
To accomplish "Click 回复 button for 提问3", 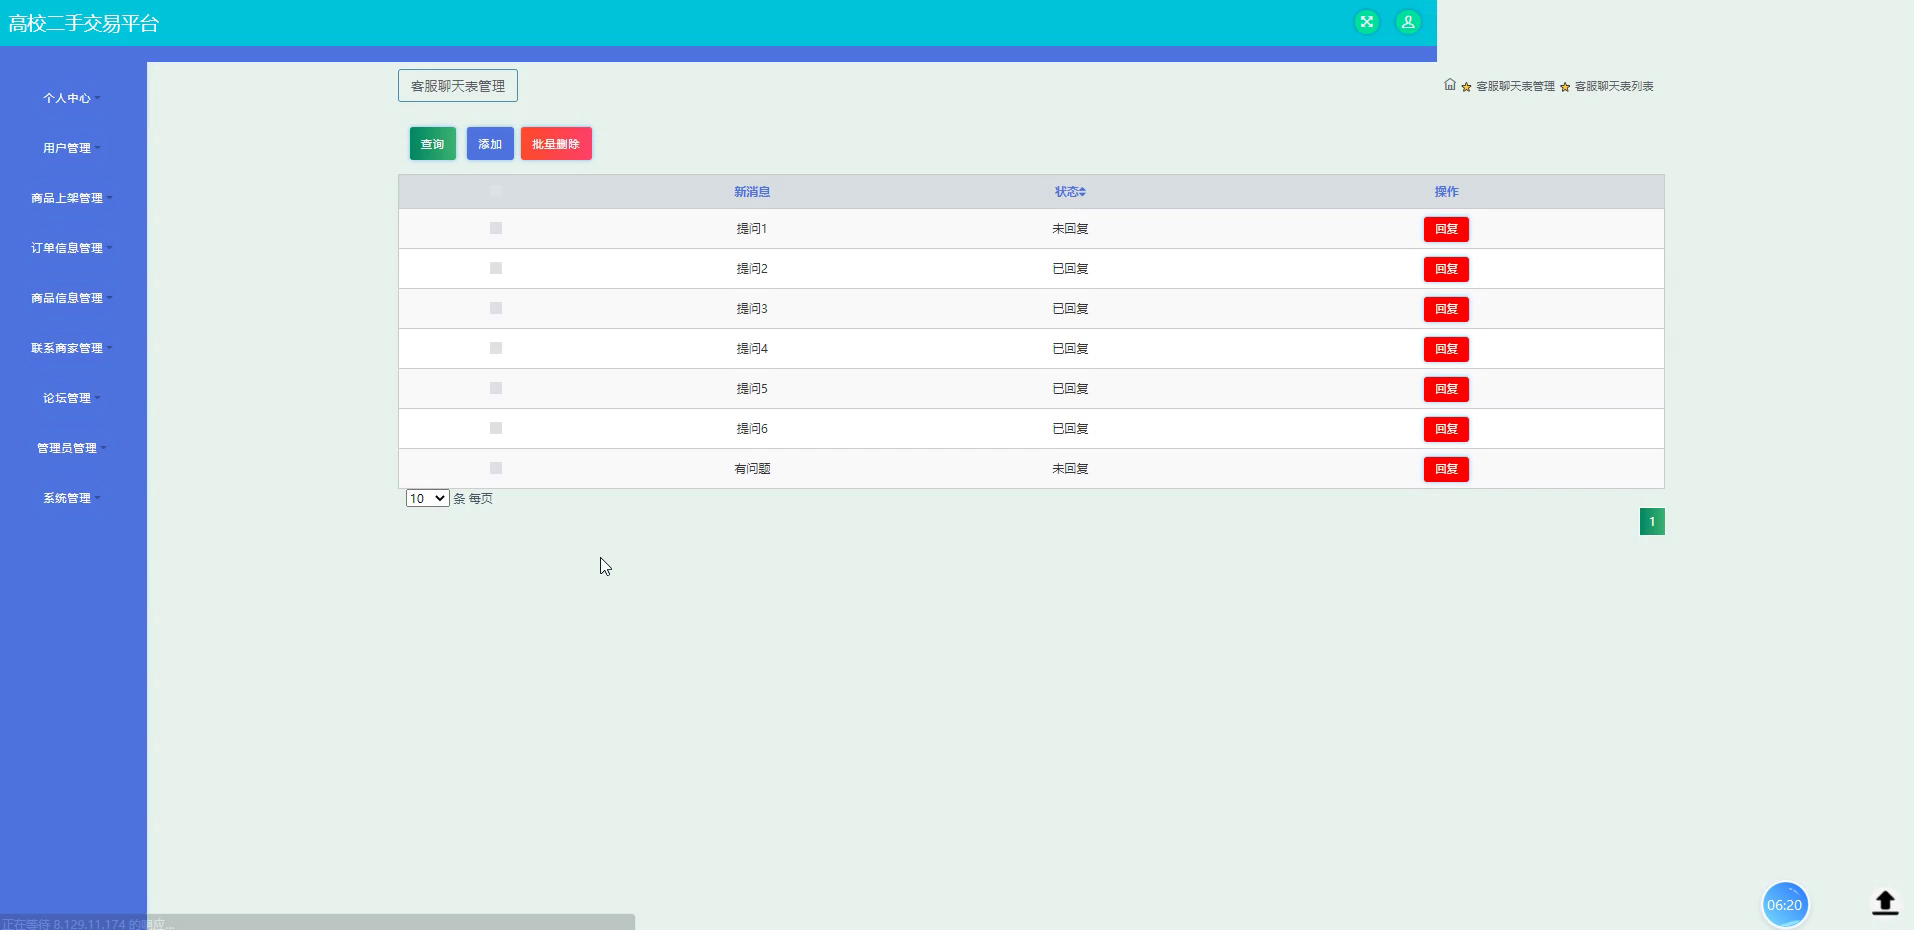I will 1446,309.
